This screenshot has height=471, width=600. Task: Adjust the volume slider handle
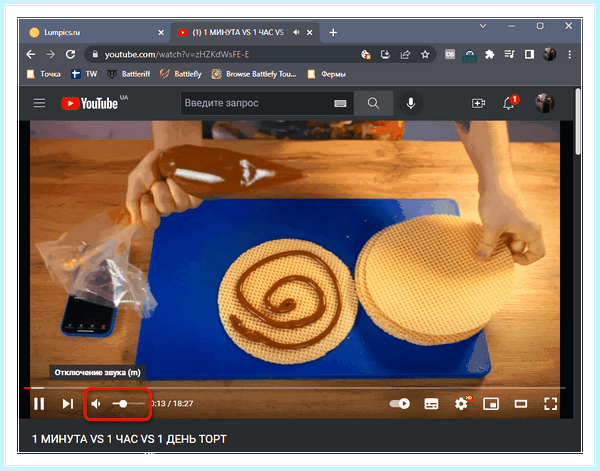coord(123,404)
